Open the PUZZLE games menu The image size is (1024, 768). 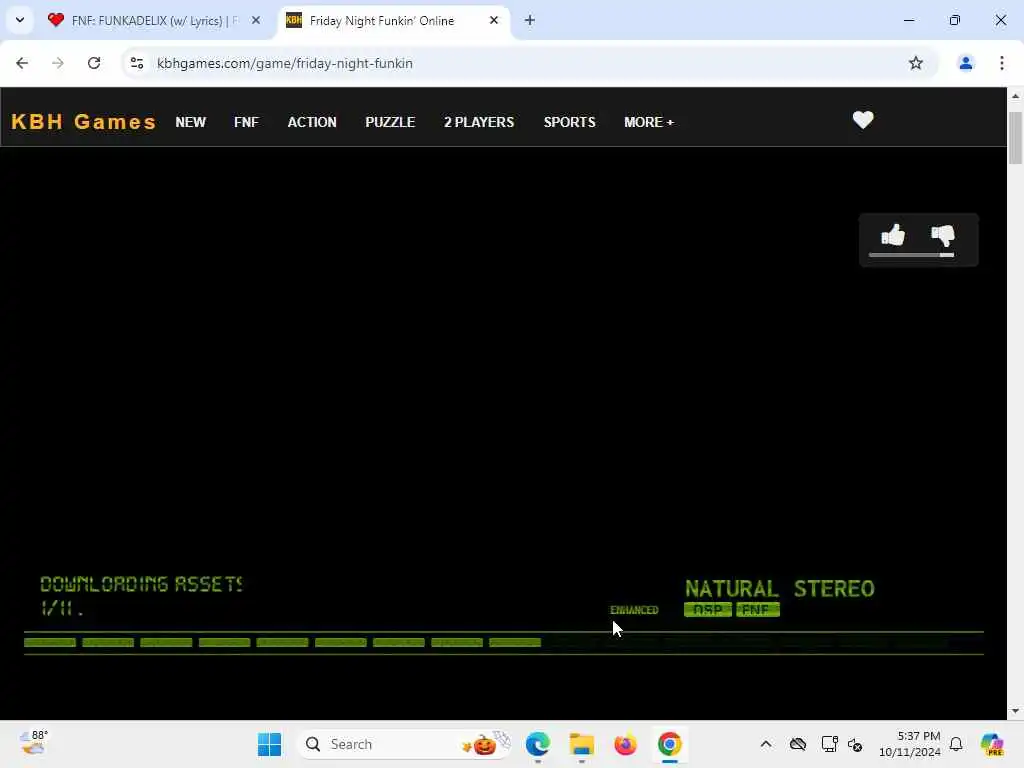tap(390, 122)
